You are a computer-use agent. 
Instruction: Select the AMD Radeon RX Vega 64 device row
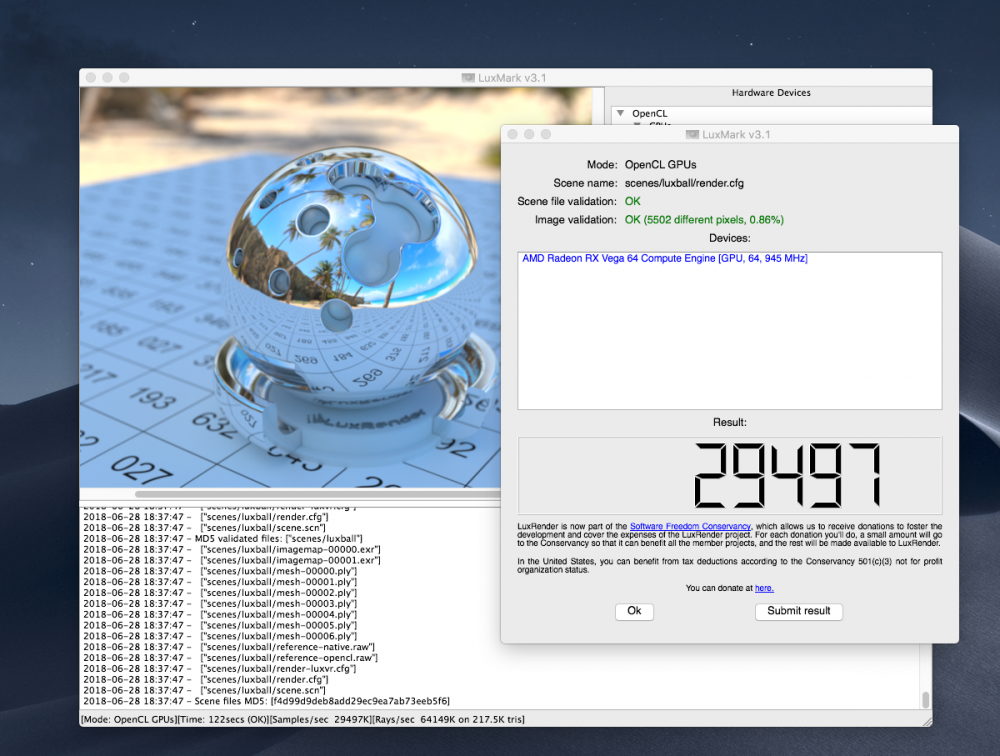[x=665, y=258]
